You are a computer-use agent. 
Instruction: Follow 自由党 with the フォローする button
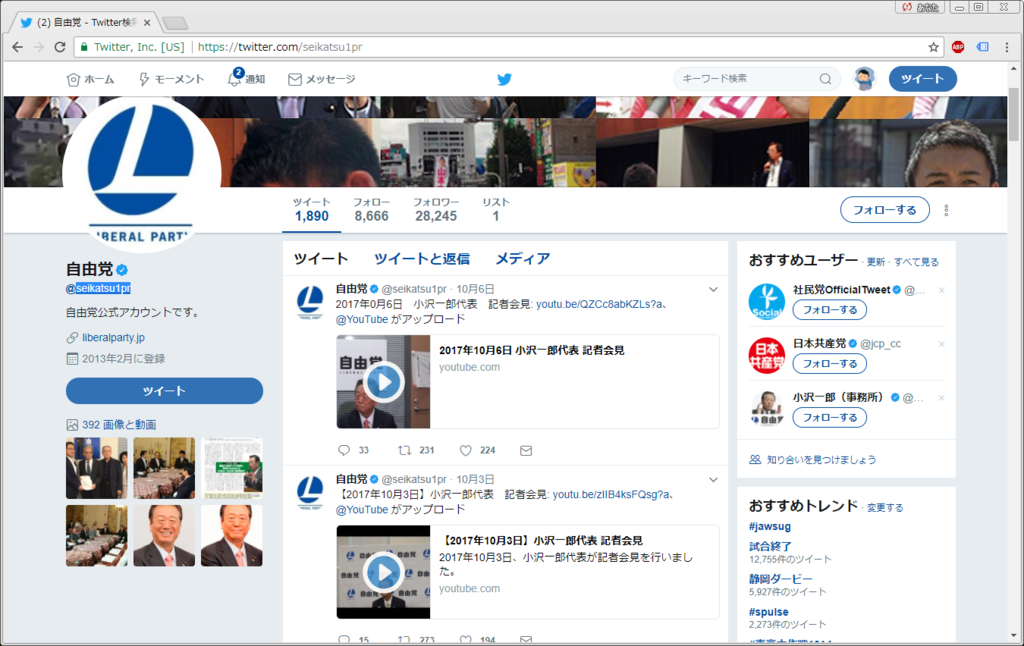(884, 210)
